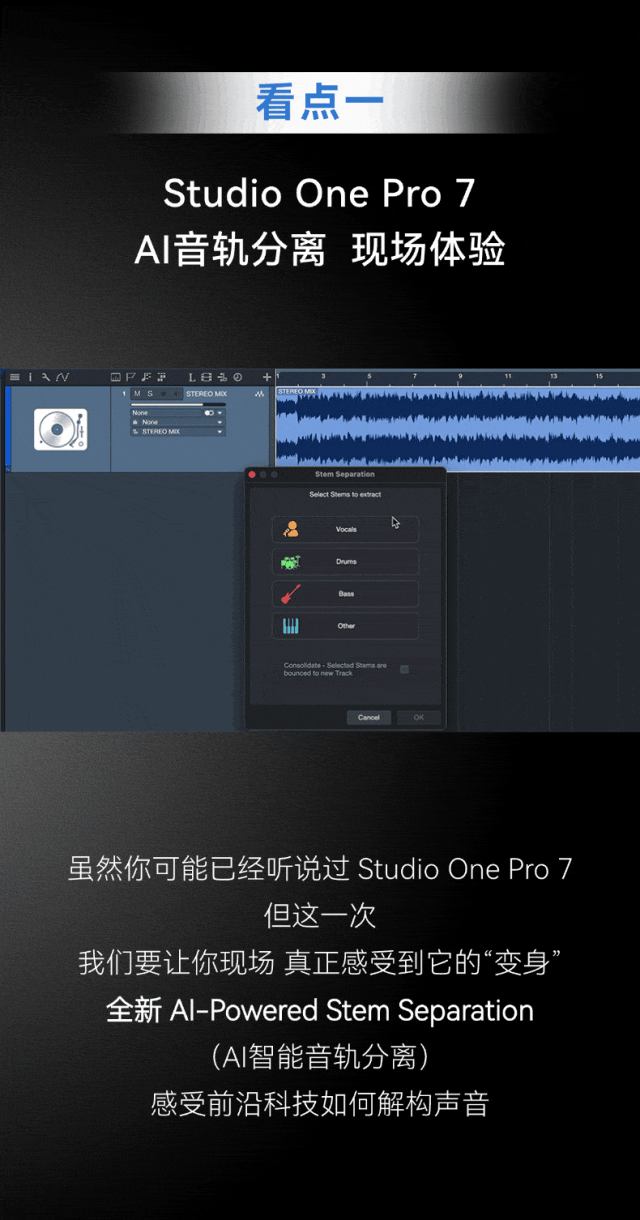Viewport: 640px width, 1220px height.
Task: Solo the STEREO MIX track
Action: point(150,394)
